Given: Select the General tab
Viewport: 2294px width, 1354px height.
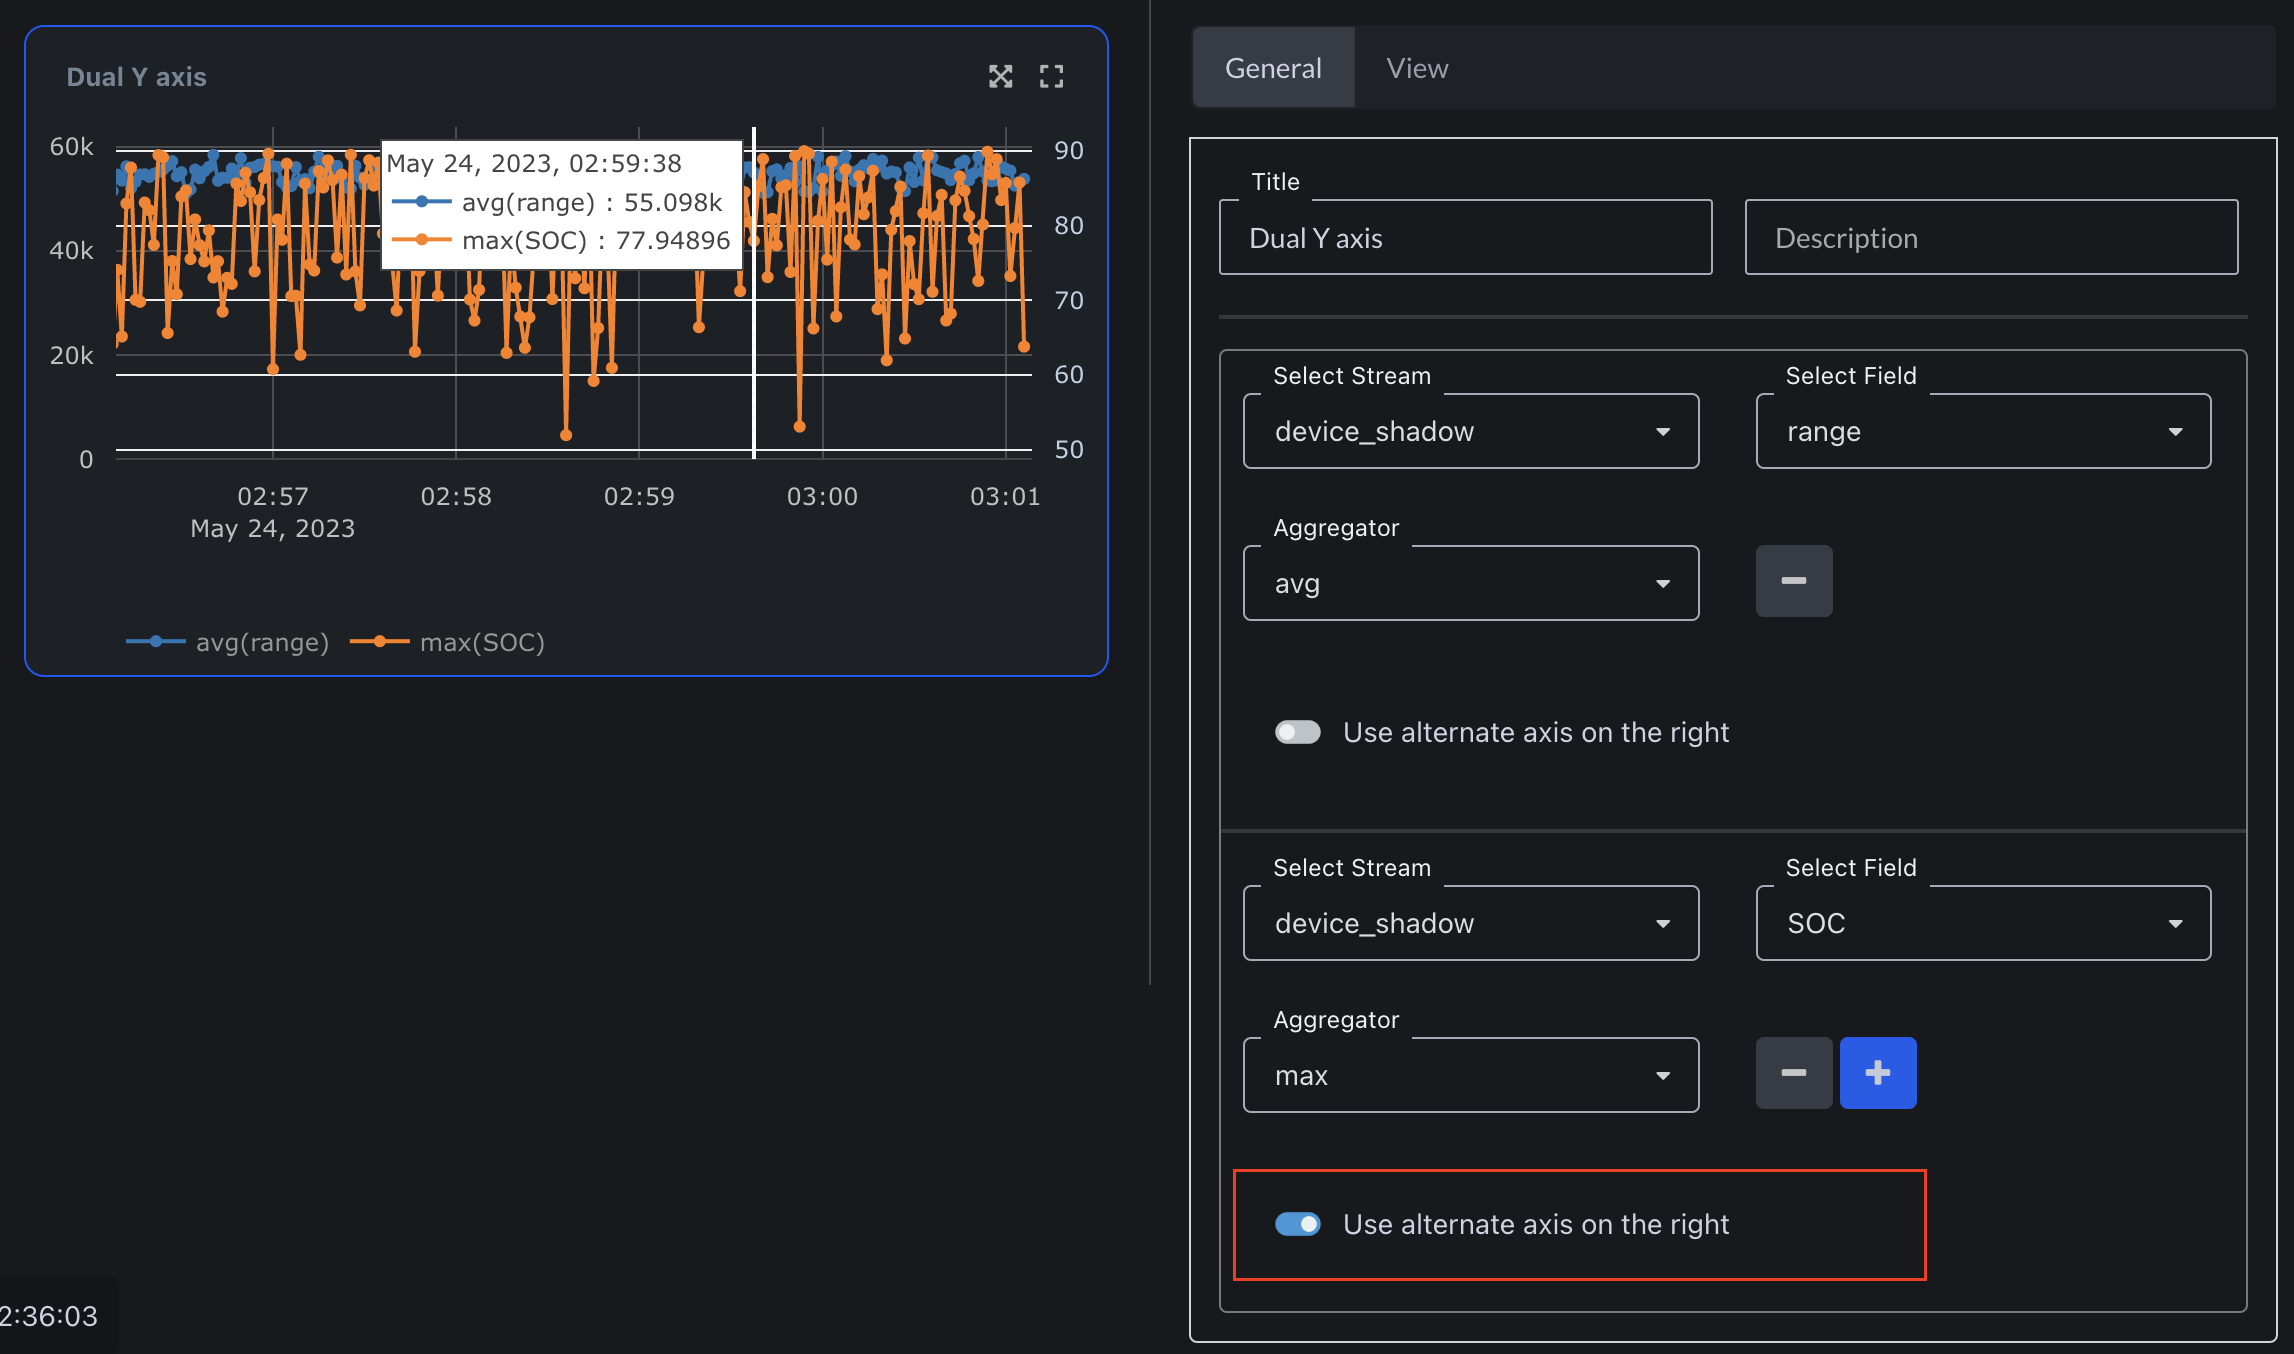Looking at the screenshot, I should point(1272,68).
